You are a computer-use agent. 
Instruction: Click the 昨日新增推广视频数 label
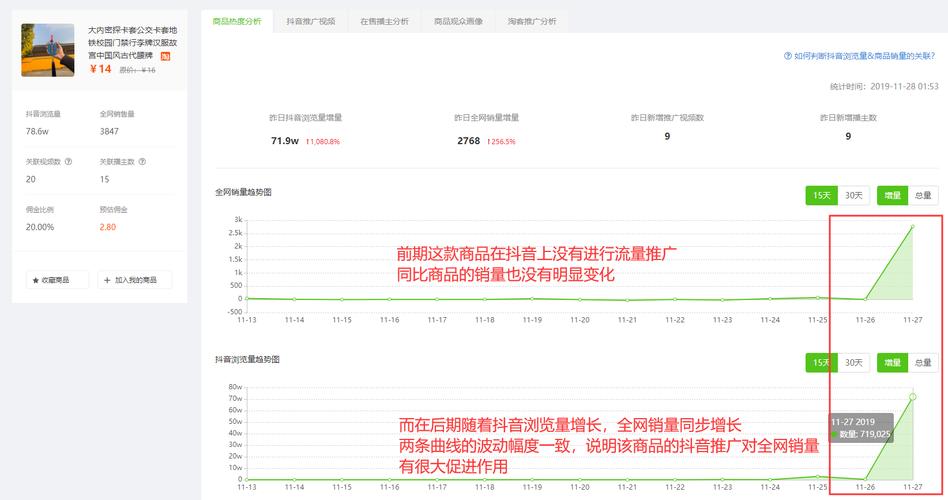point(667,118)
